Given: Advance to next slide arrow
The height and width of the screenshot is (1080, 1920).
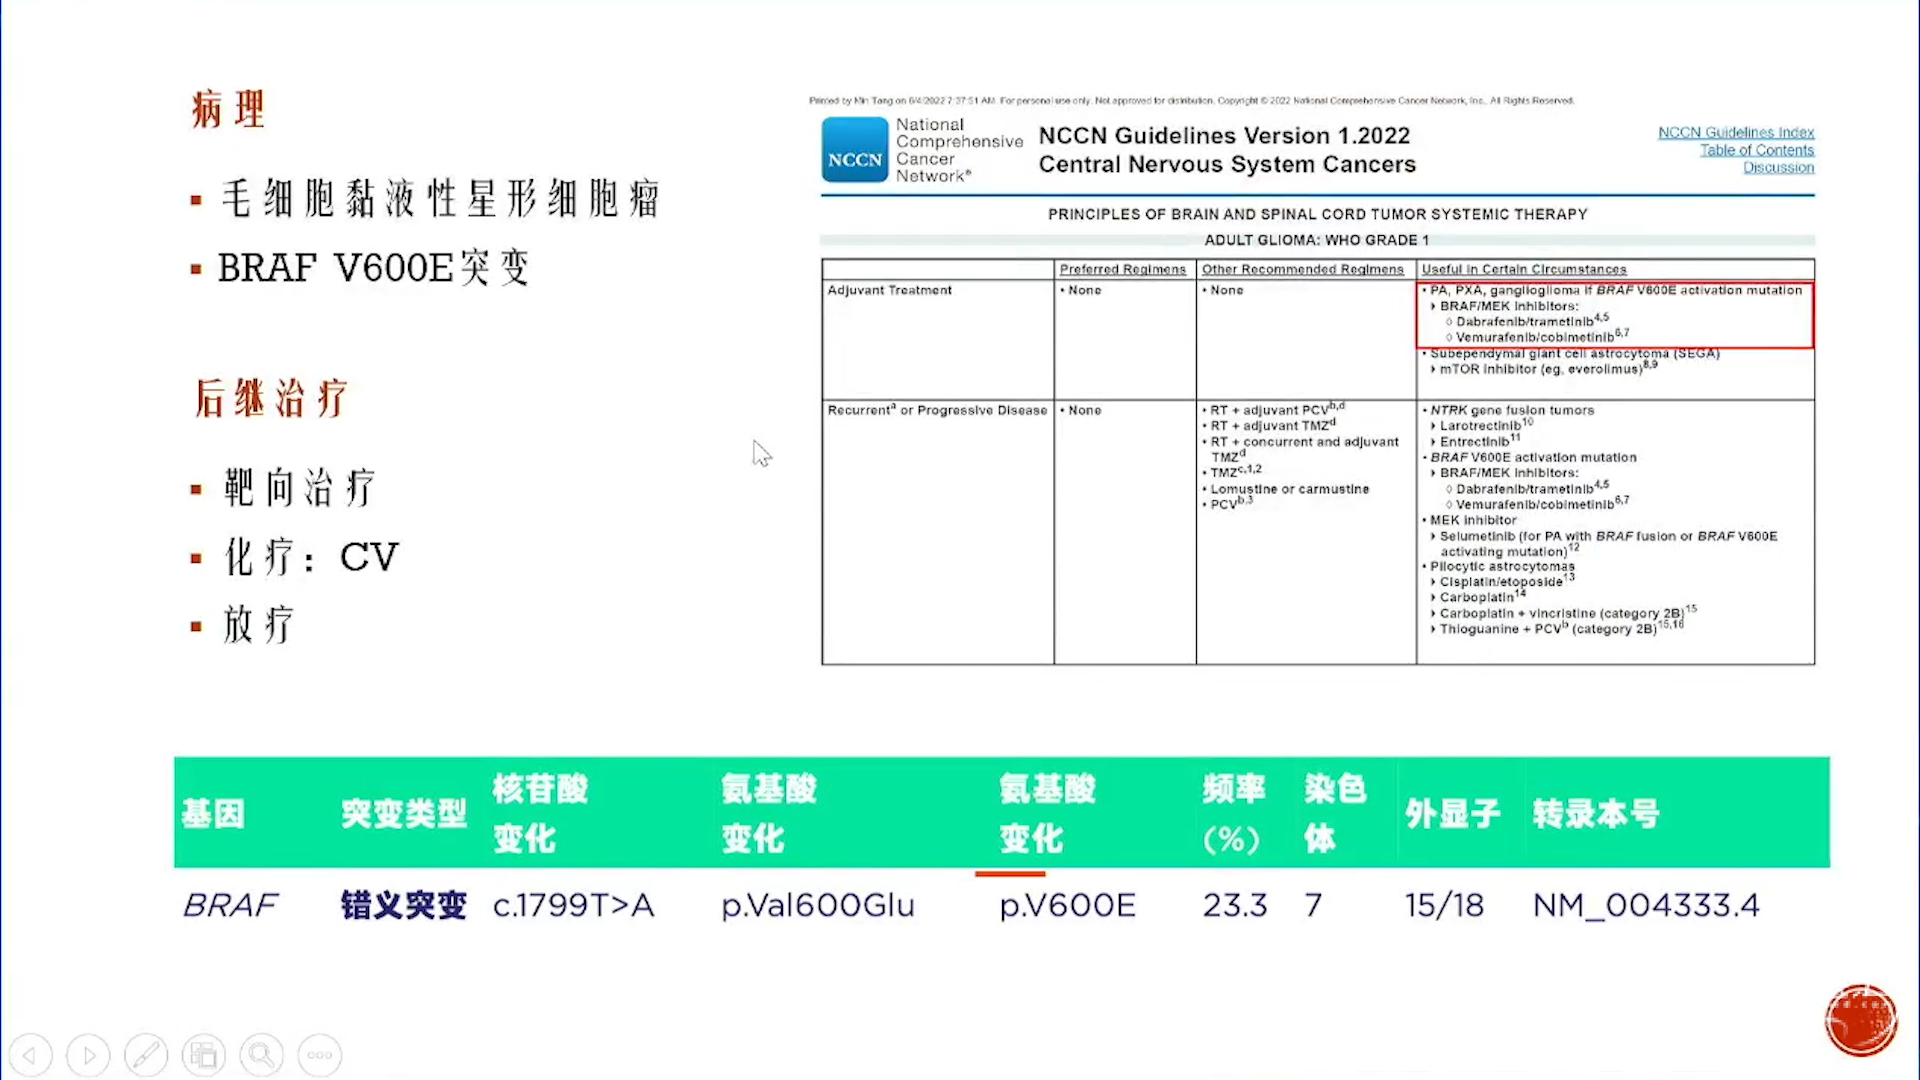Looking at the screenshot, I should pyautogui.click(x=88, y=1055).
